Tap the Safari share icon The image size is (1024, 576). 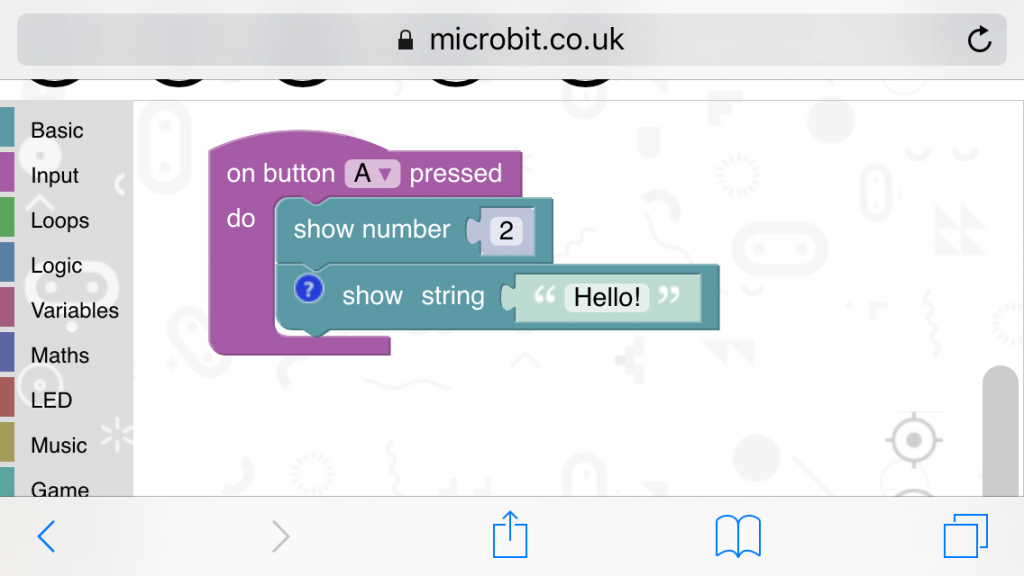(510, 535)
